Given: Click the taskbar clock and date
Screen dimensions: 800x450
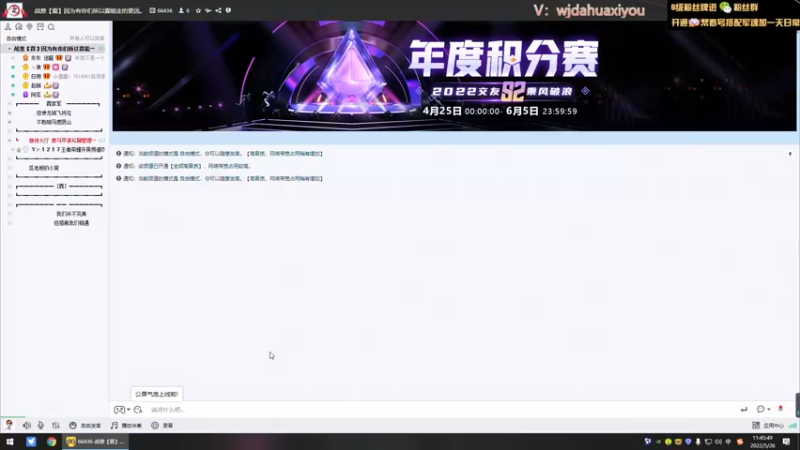Looking at the screenshot, I should (762, 442).
